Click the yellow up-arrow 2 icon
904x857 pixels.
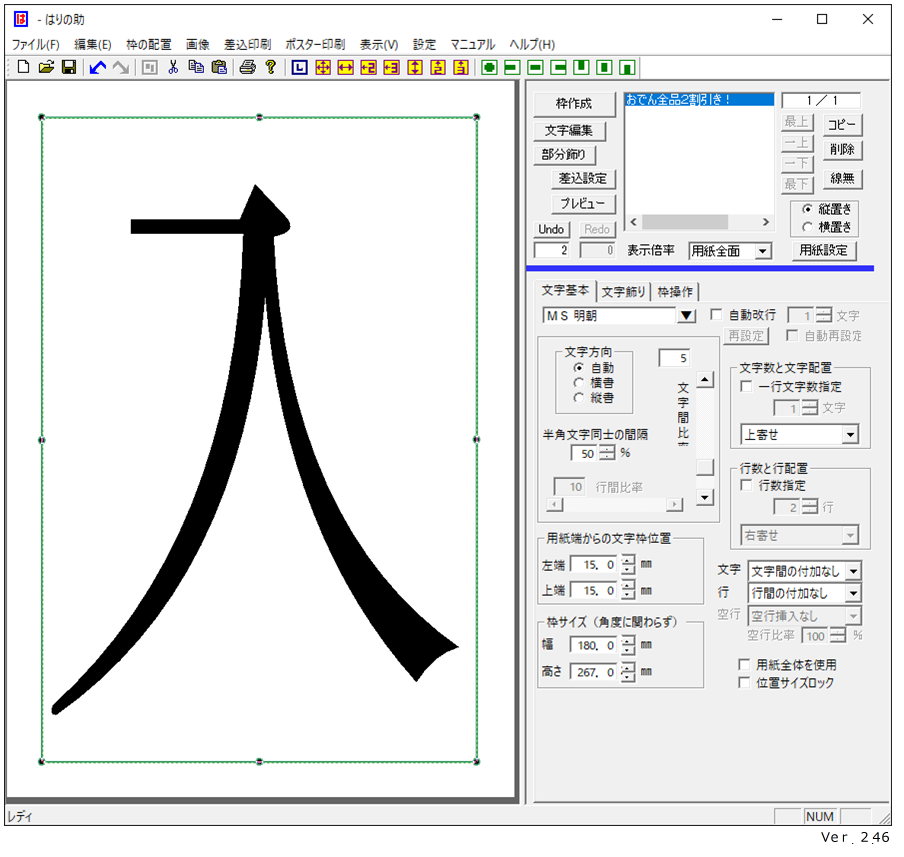(438, 67)
